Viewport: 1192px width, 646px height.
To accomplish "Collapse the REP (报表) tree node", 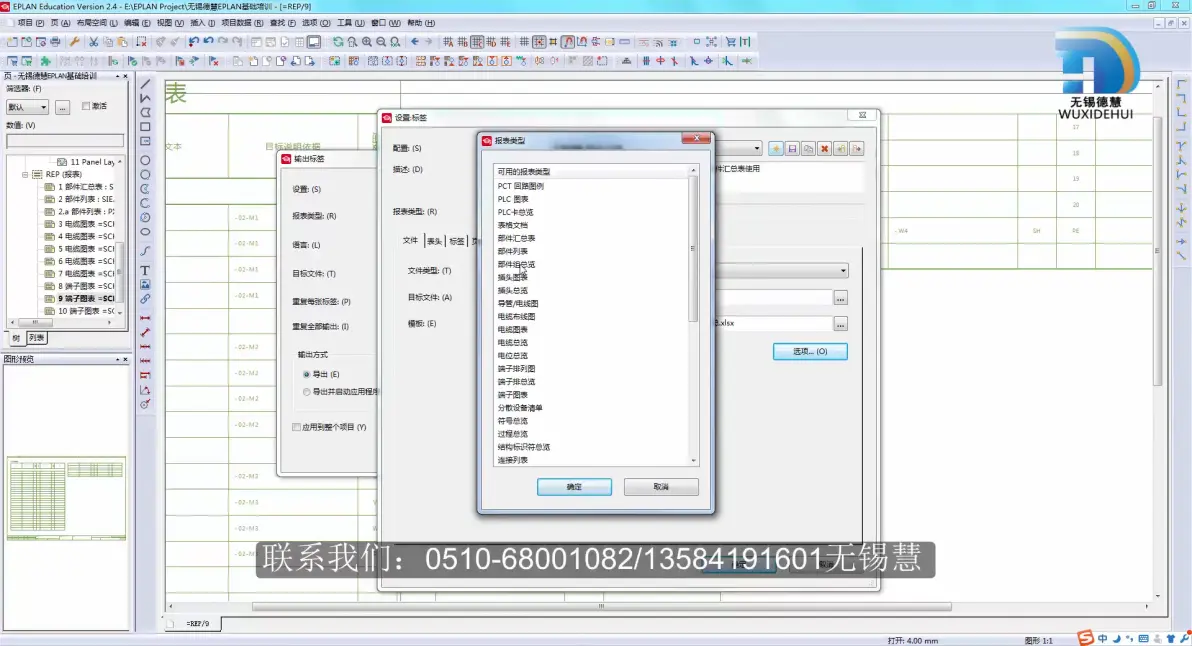I will [25, 174].
